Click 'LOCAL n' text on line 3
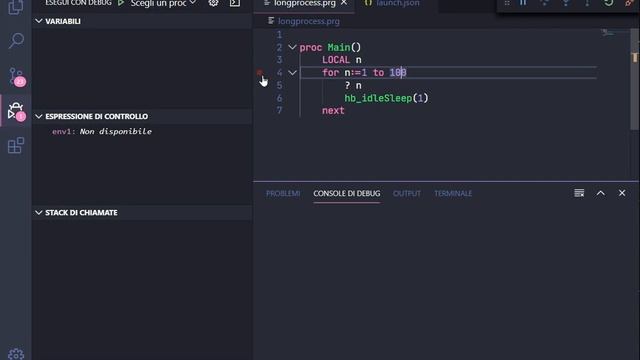 point(342,60)
